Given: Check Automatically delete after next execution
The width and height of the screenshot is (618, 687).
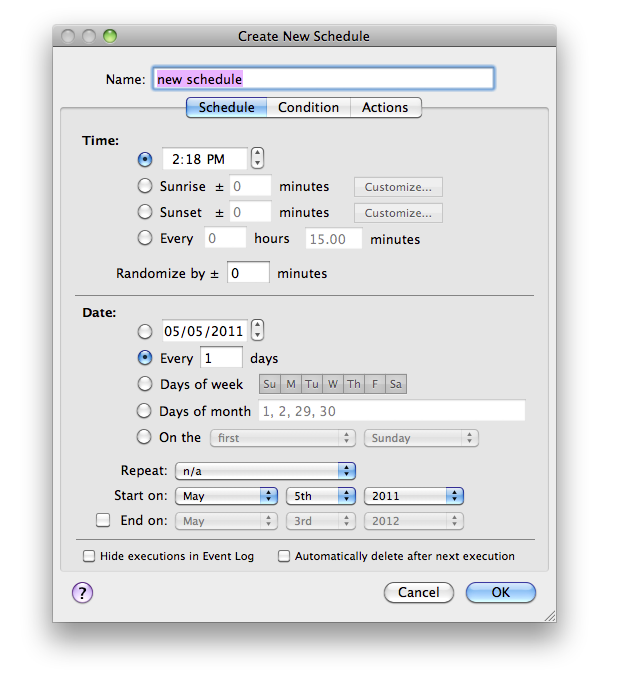Looking at the screenshot, I should tap(284, 556).
